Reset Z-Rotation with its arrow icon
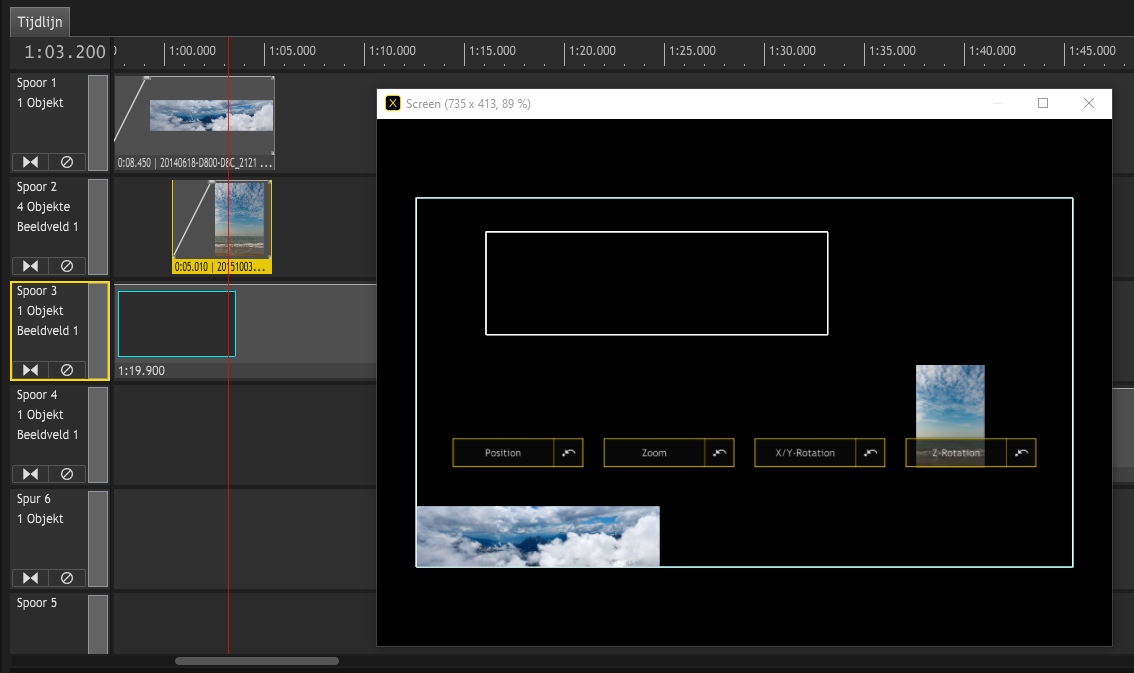 point(1021,453)
